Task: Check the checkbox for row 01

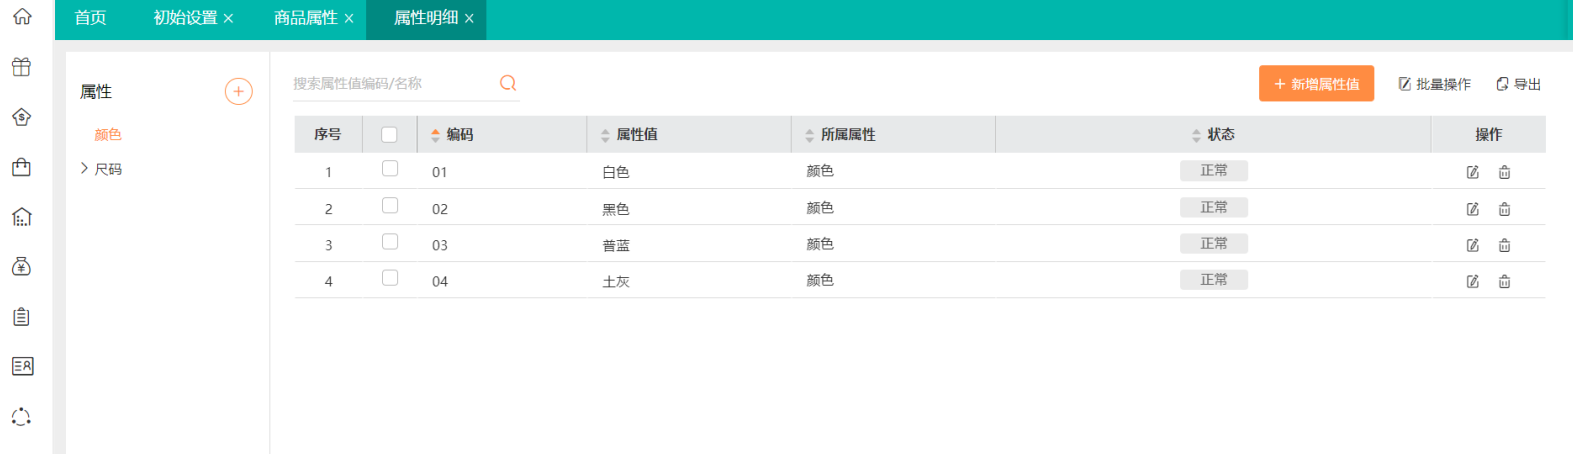Action: (389, 169)
